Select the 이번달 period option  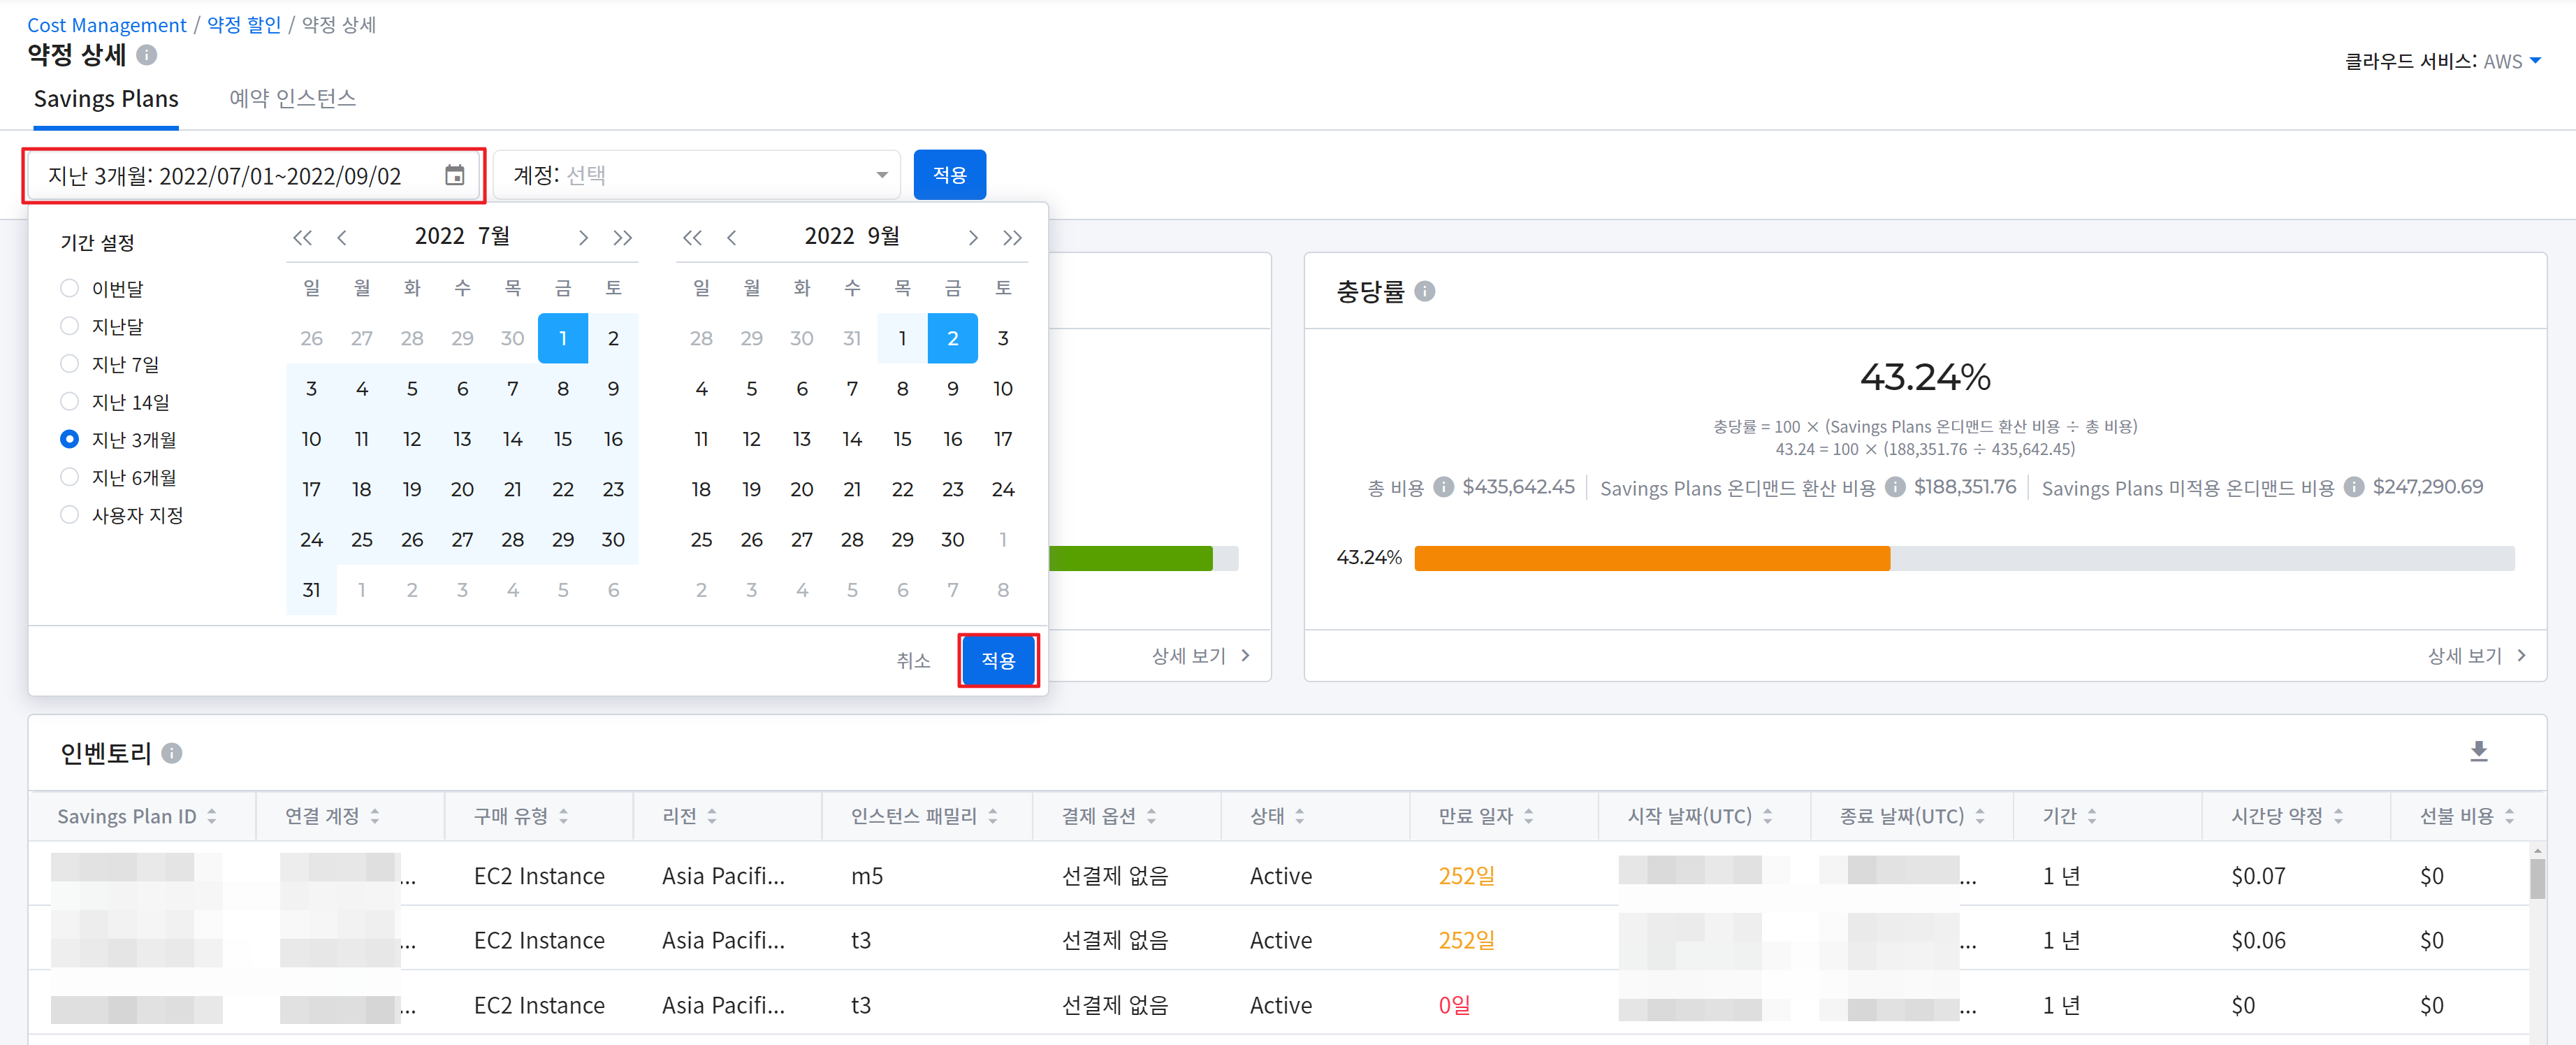[69, 289]
